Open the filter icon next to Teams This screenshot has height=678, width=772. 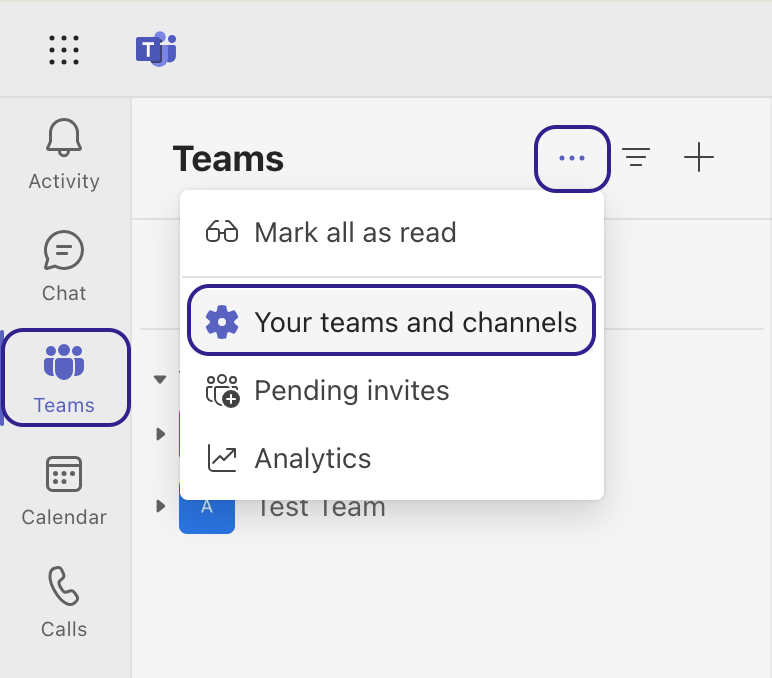tap(636, 158)
